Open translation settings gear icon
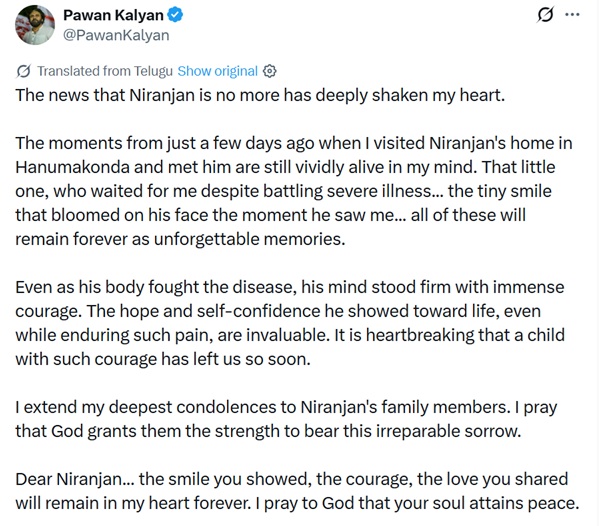 tap(270, 71)
